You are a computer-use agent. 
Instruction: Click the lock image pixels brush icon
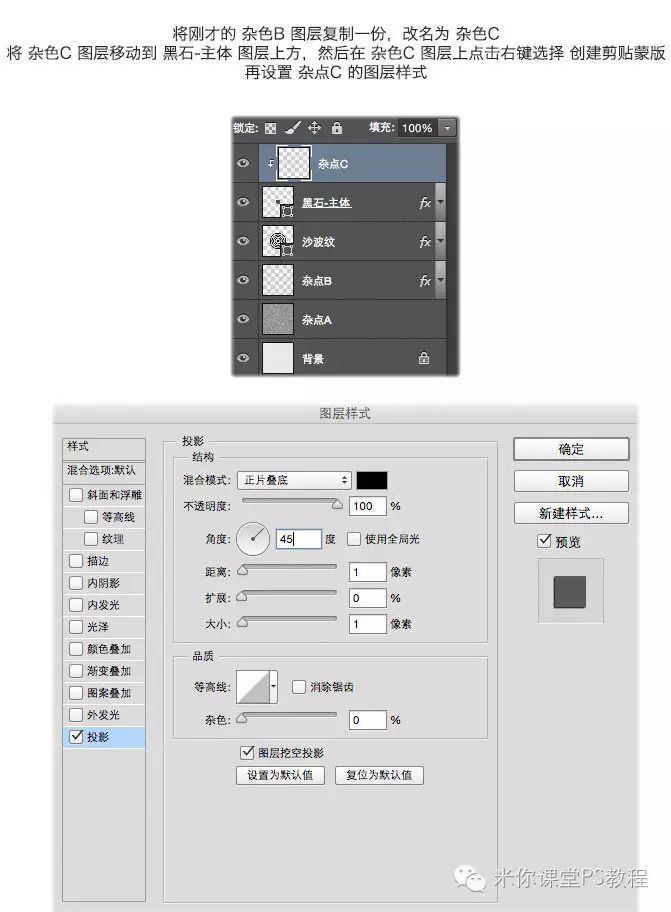pyautogui.click(x=292, y=128)
